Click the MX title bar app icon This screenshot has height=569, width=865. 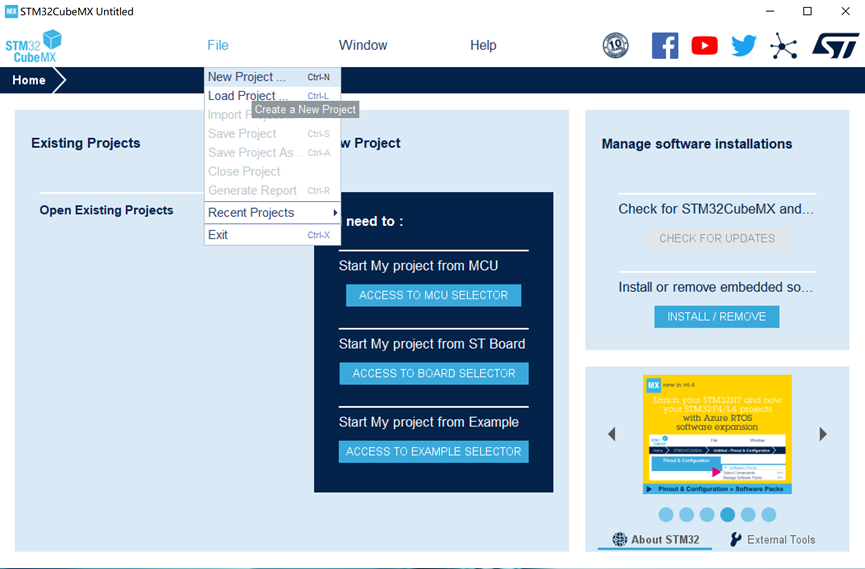[11, 11]
